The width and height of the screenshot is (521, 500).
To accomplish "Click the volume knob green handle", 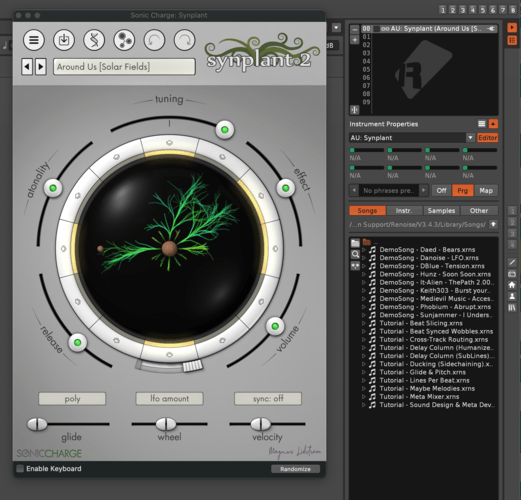I will [275, 326].
